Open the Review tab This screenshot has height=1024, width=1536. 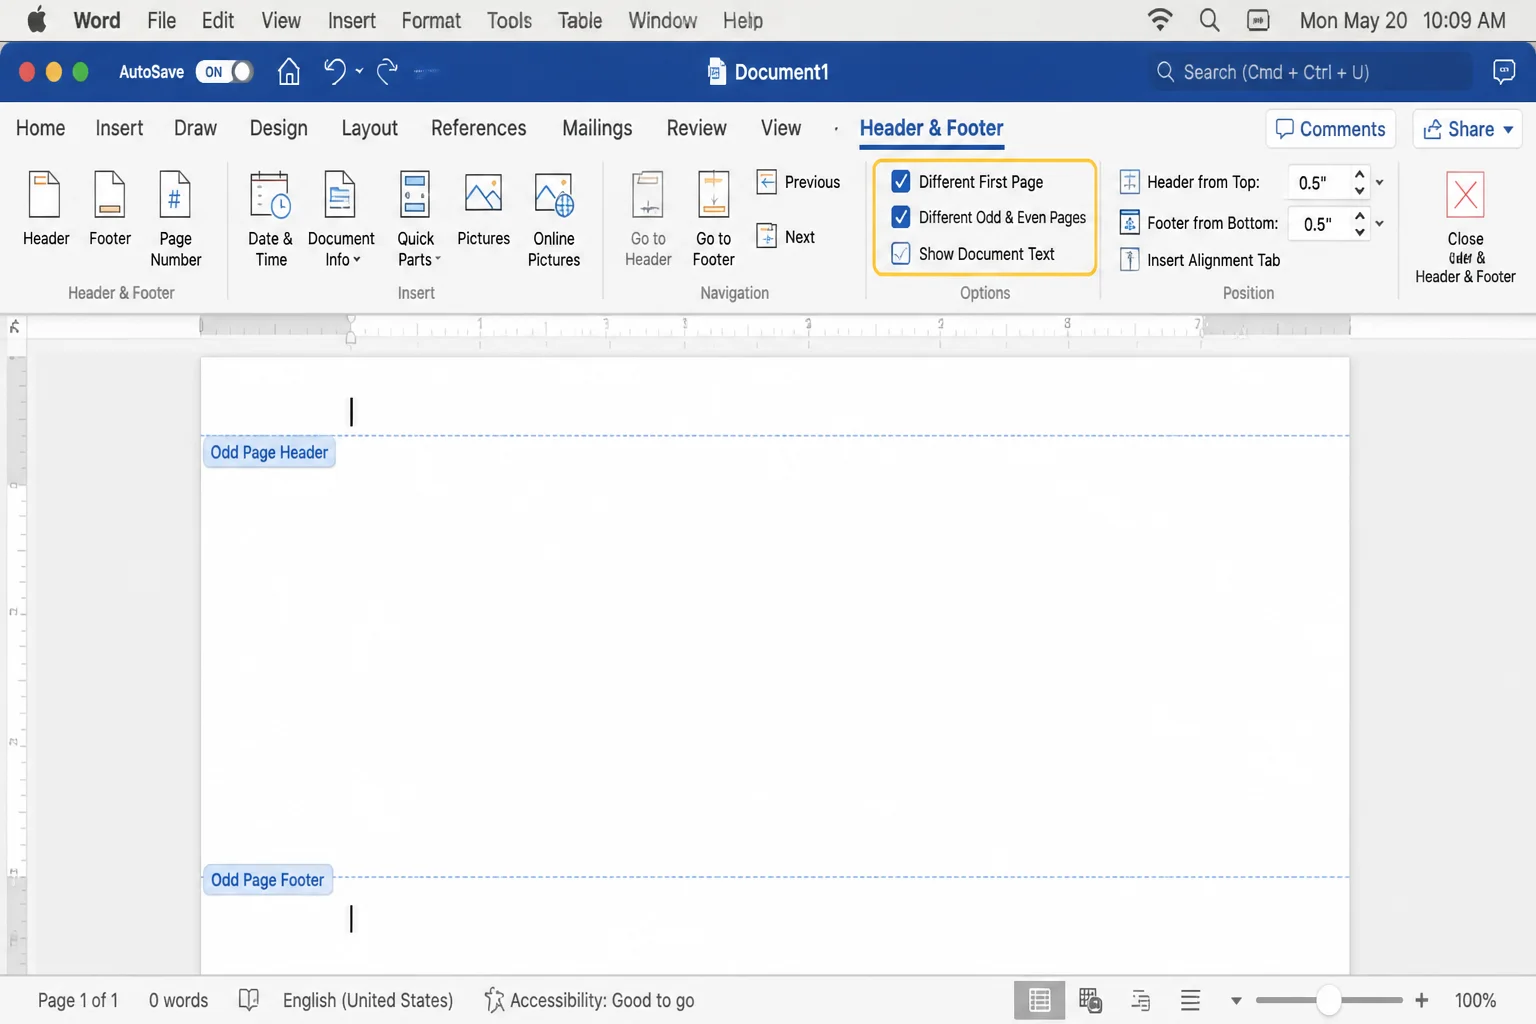pyautogui.click(x=696, y=128)
